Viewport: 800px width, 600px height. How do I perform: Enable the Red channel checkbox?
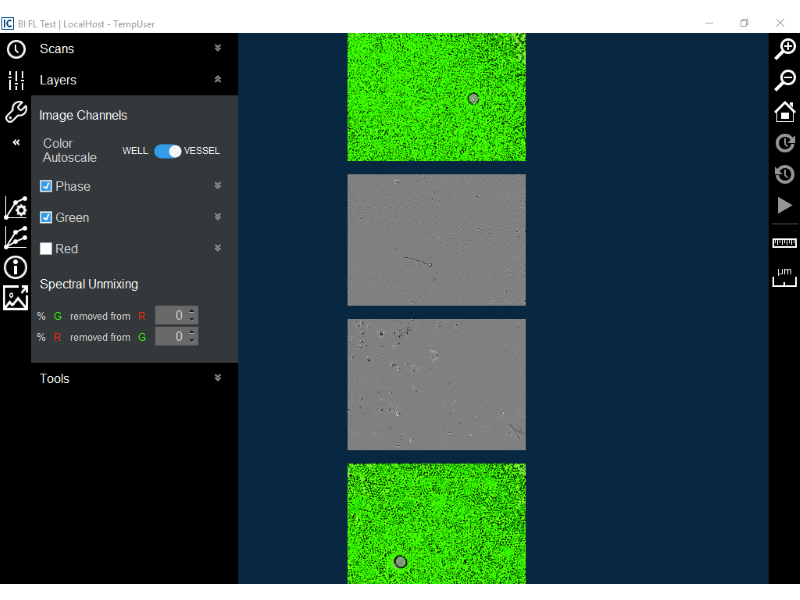pyautogui.click(x=46, y=248)
